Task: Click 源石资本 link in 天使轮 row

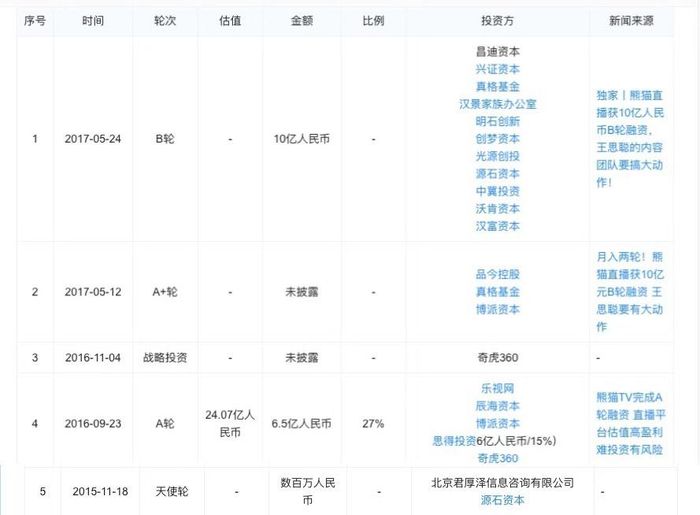Action: pyautogui.click(x=502, y=500)
